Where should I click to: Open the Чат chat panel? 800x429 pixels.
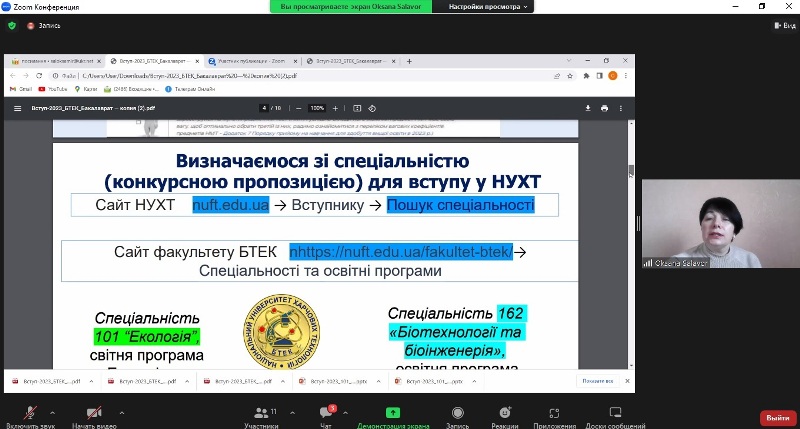coord(326,417)
